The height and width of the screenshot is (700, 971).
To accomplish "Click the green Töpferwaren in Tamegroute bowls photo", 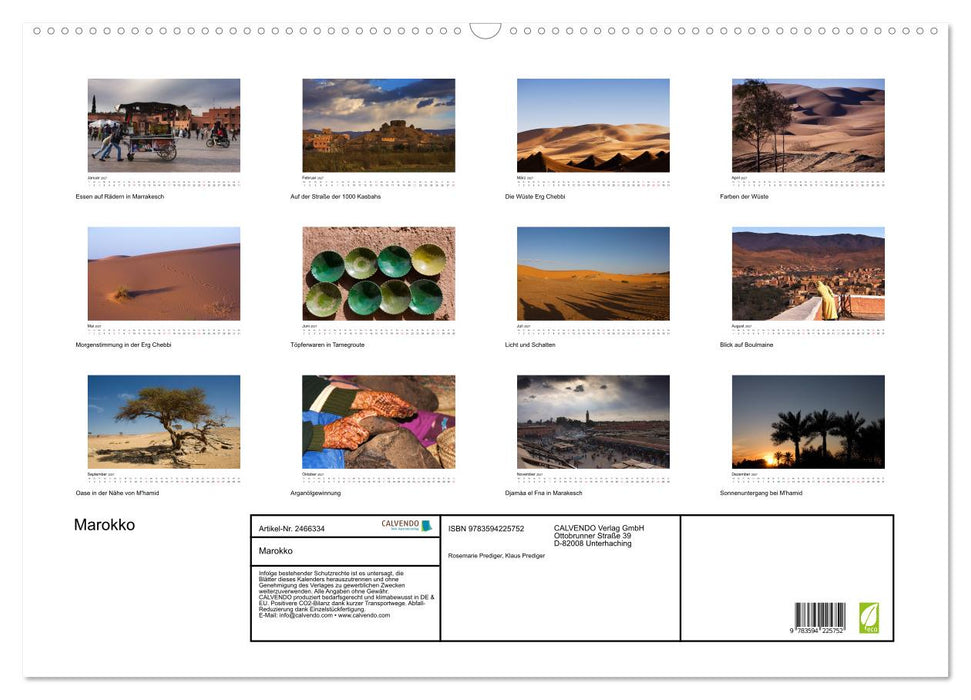I will click(378, 274).
